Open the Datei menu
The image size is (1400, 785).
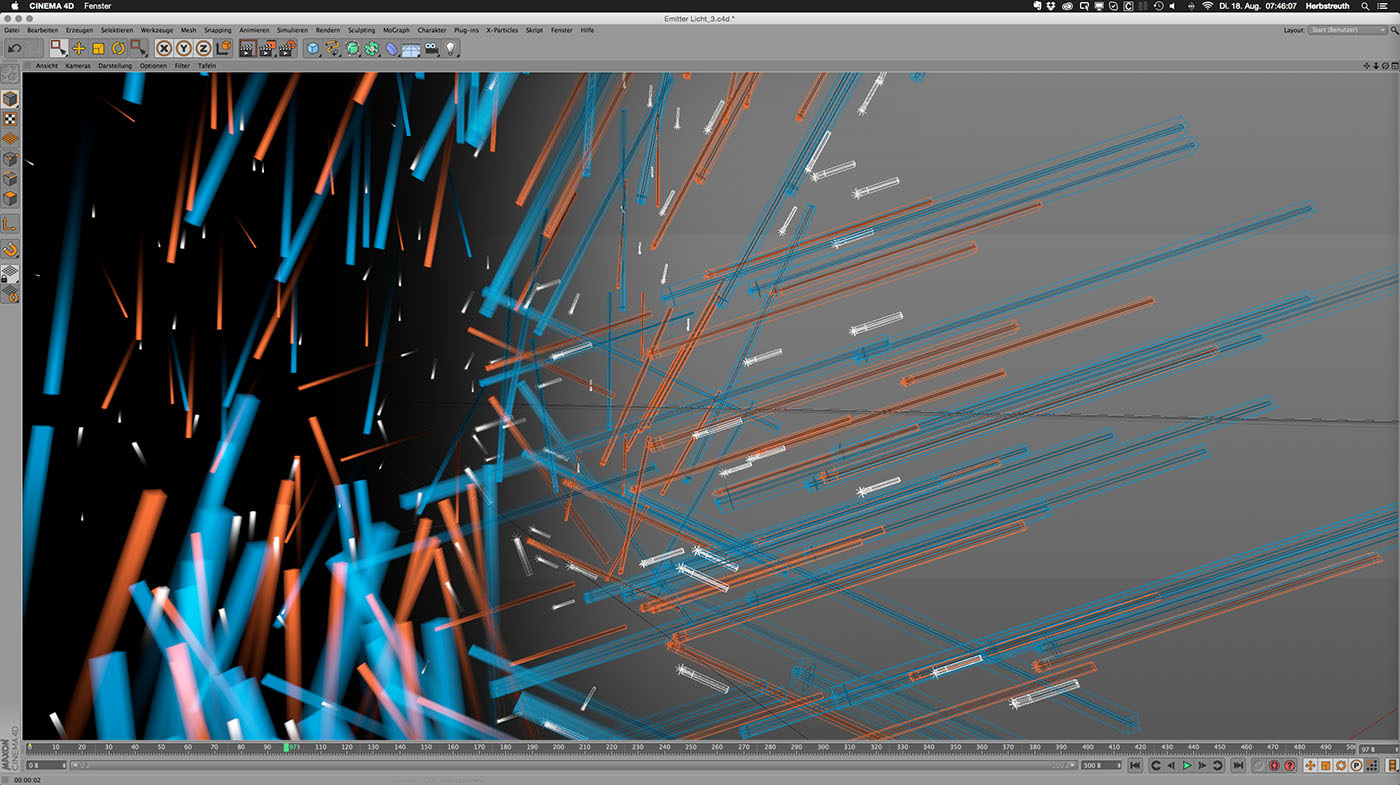[x=12, y=30]
